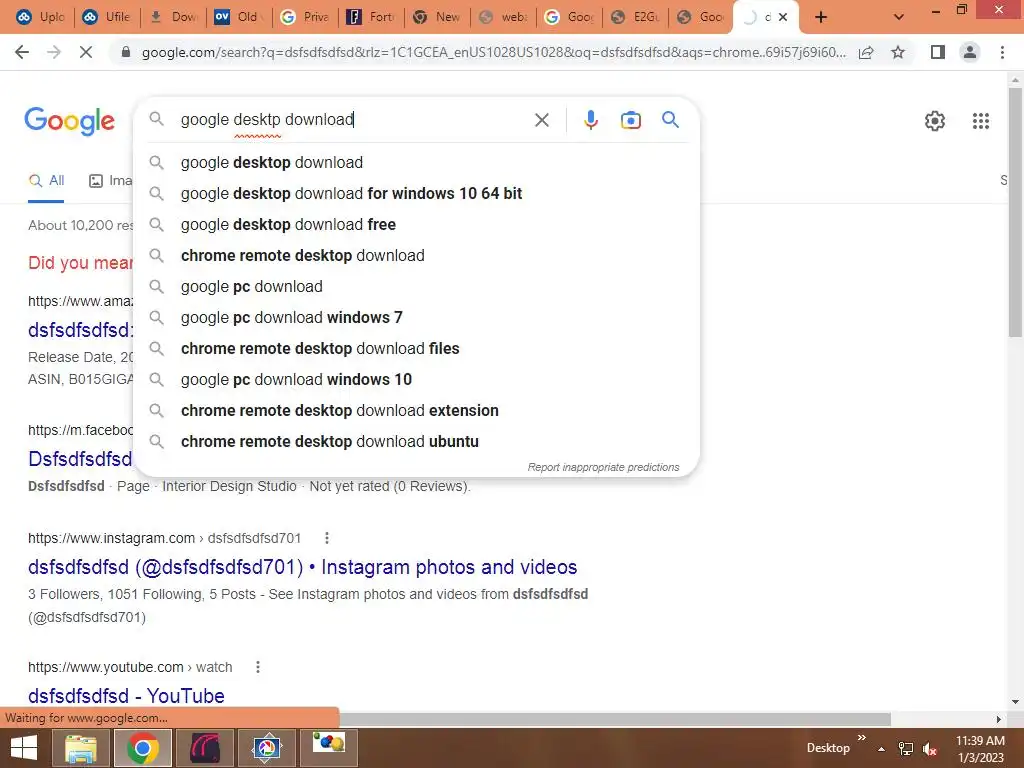Open the tab search dropdown arrow
The width and height of the screenshot is (1024, 768).
point(899,18)
